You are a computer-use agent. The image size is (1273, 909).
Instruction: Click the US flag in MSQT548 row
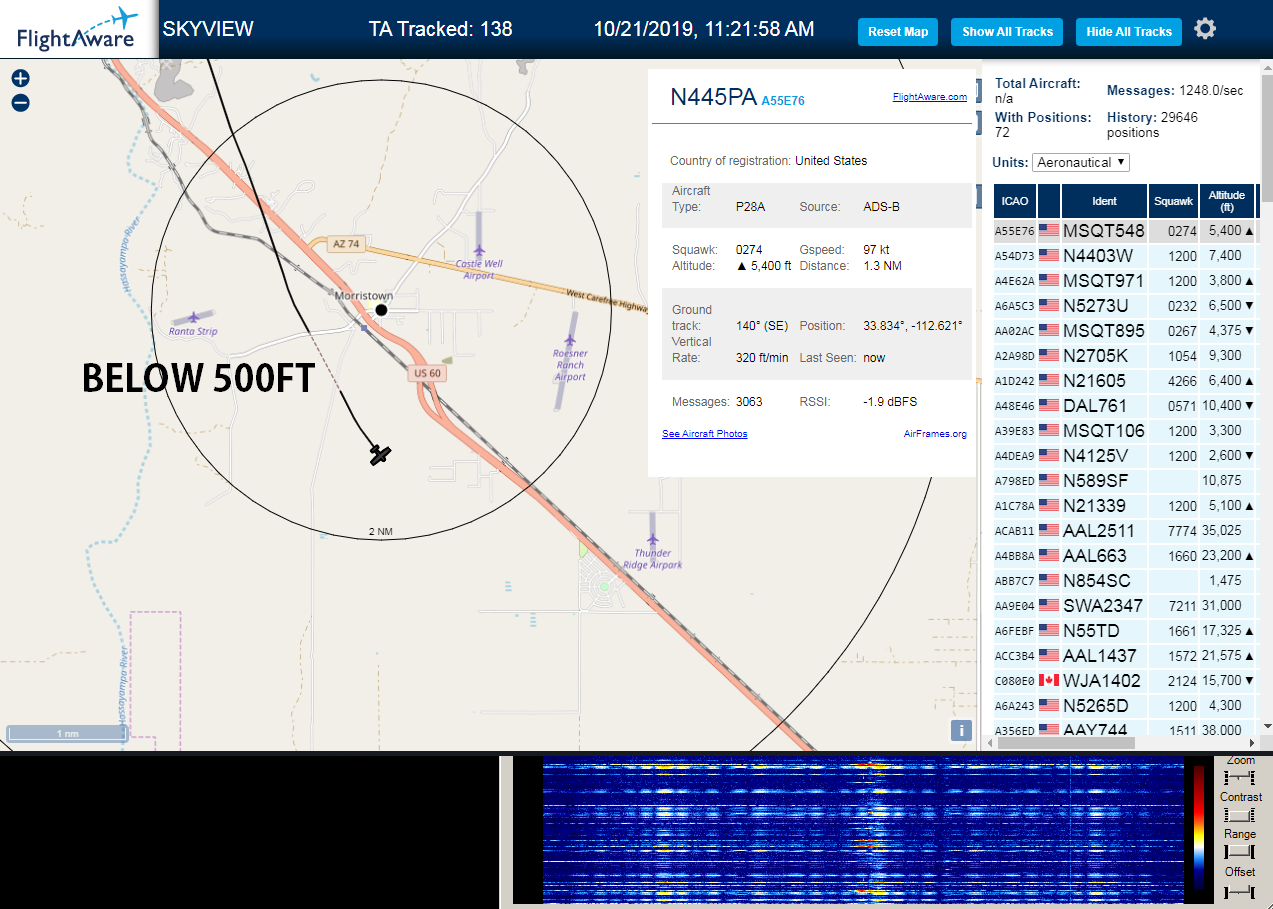tap(1048, 230)
